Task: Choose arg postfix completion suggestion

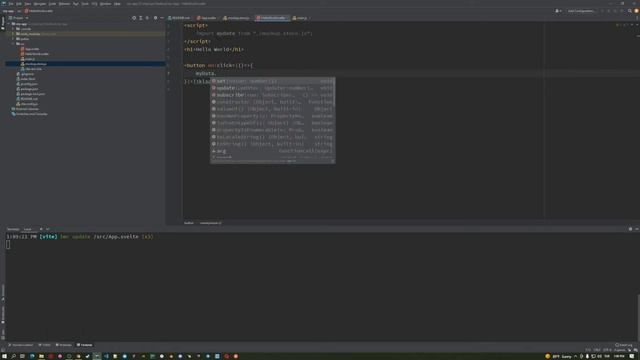Action: (x=272, y=151)
